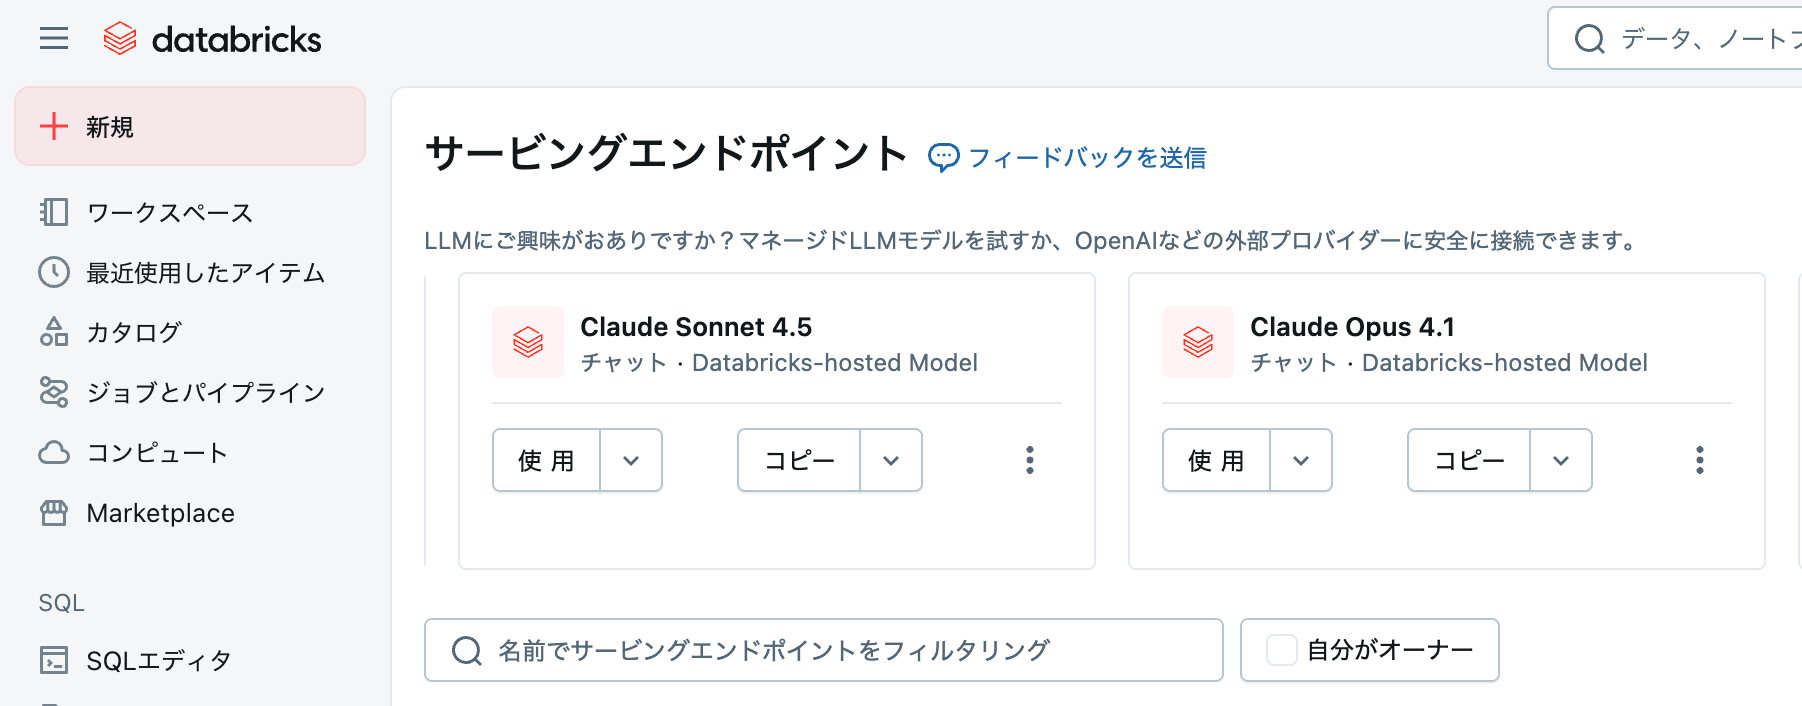The image size is (1802, 706).
Task: Open SQL Editor icon in sidebar
Action: click(x=54, y=660)
